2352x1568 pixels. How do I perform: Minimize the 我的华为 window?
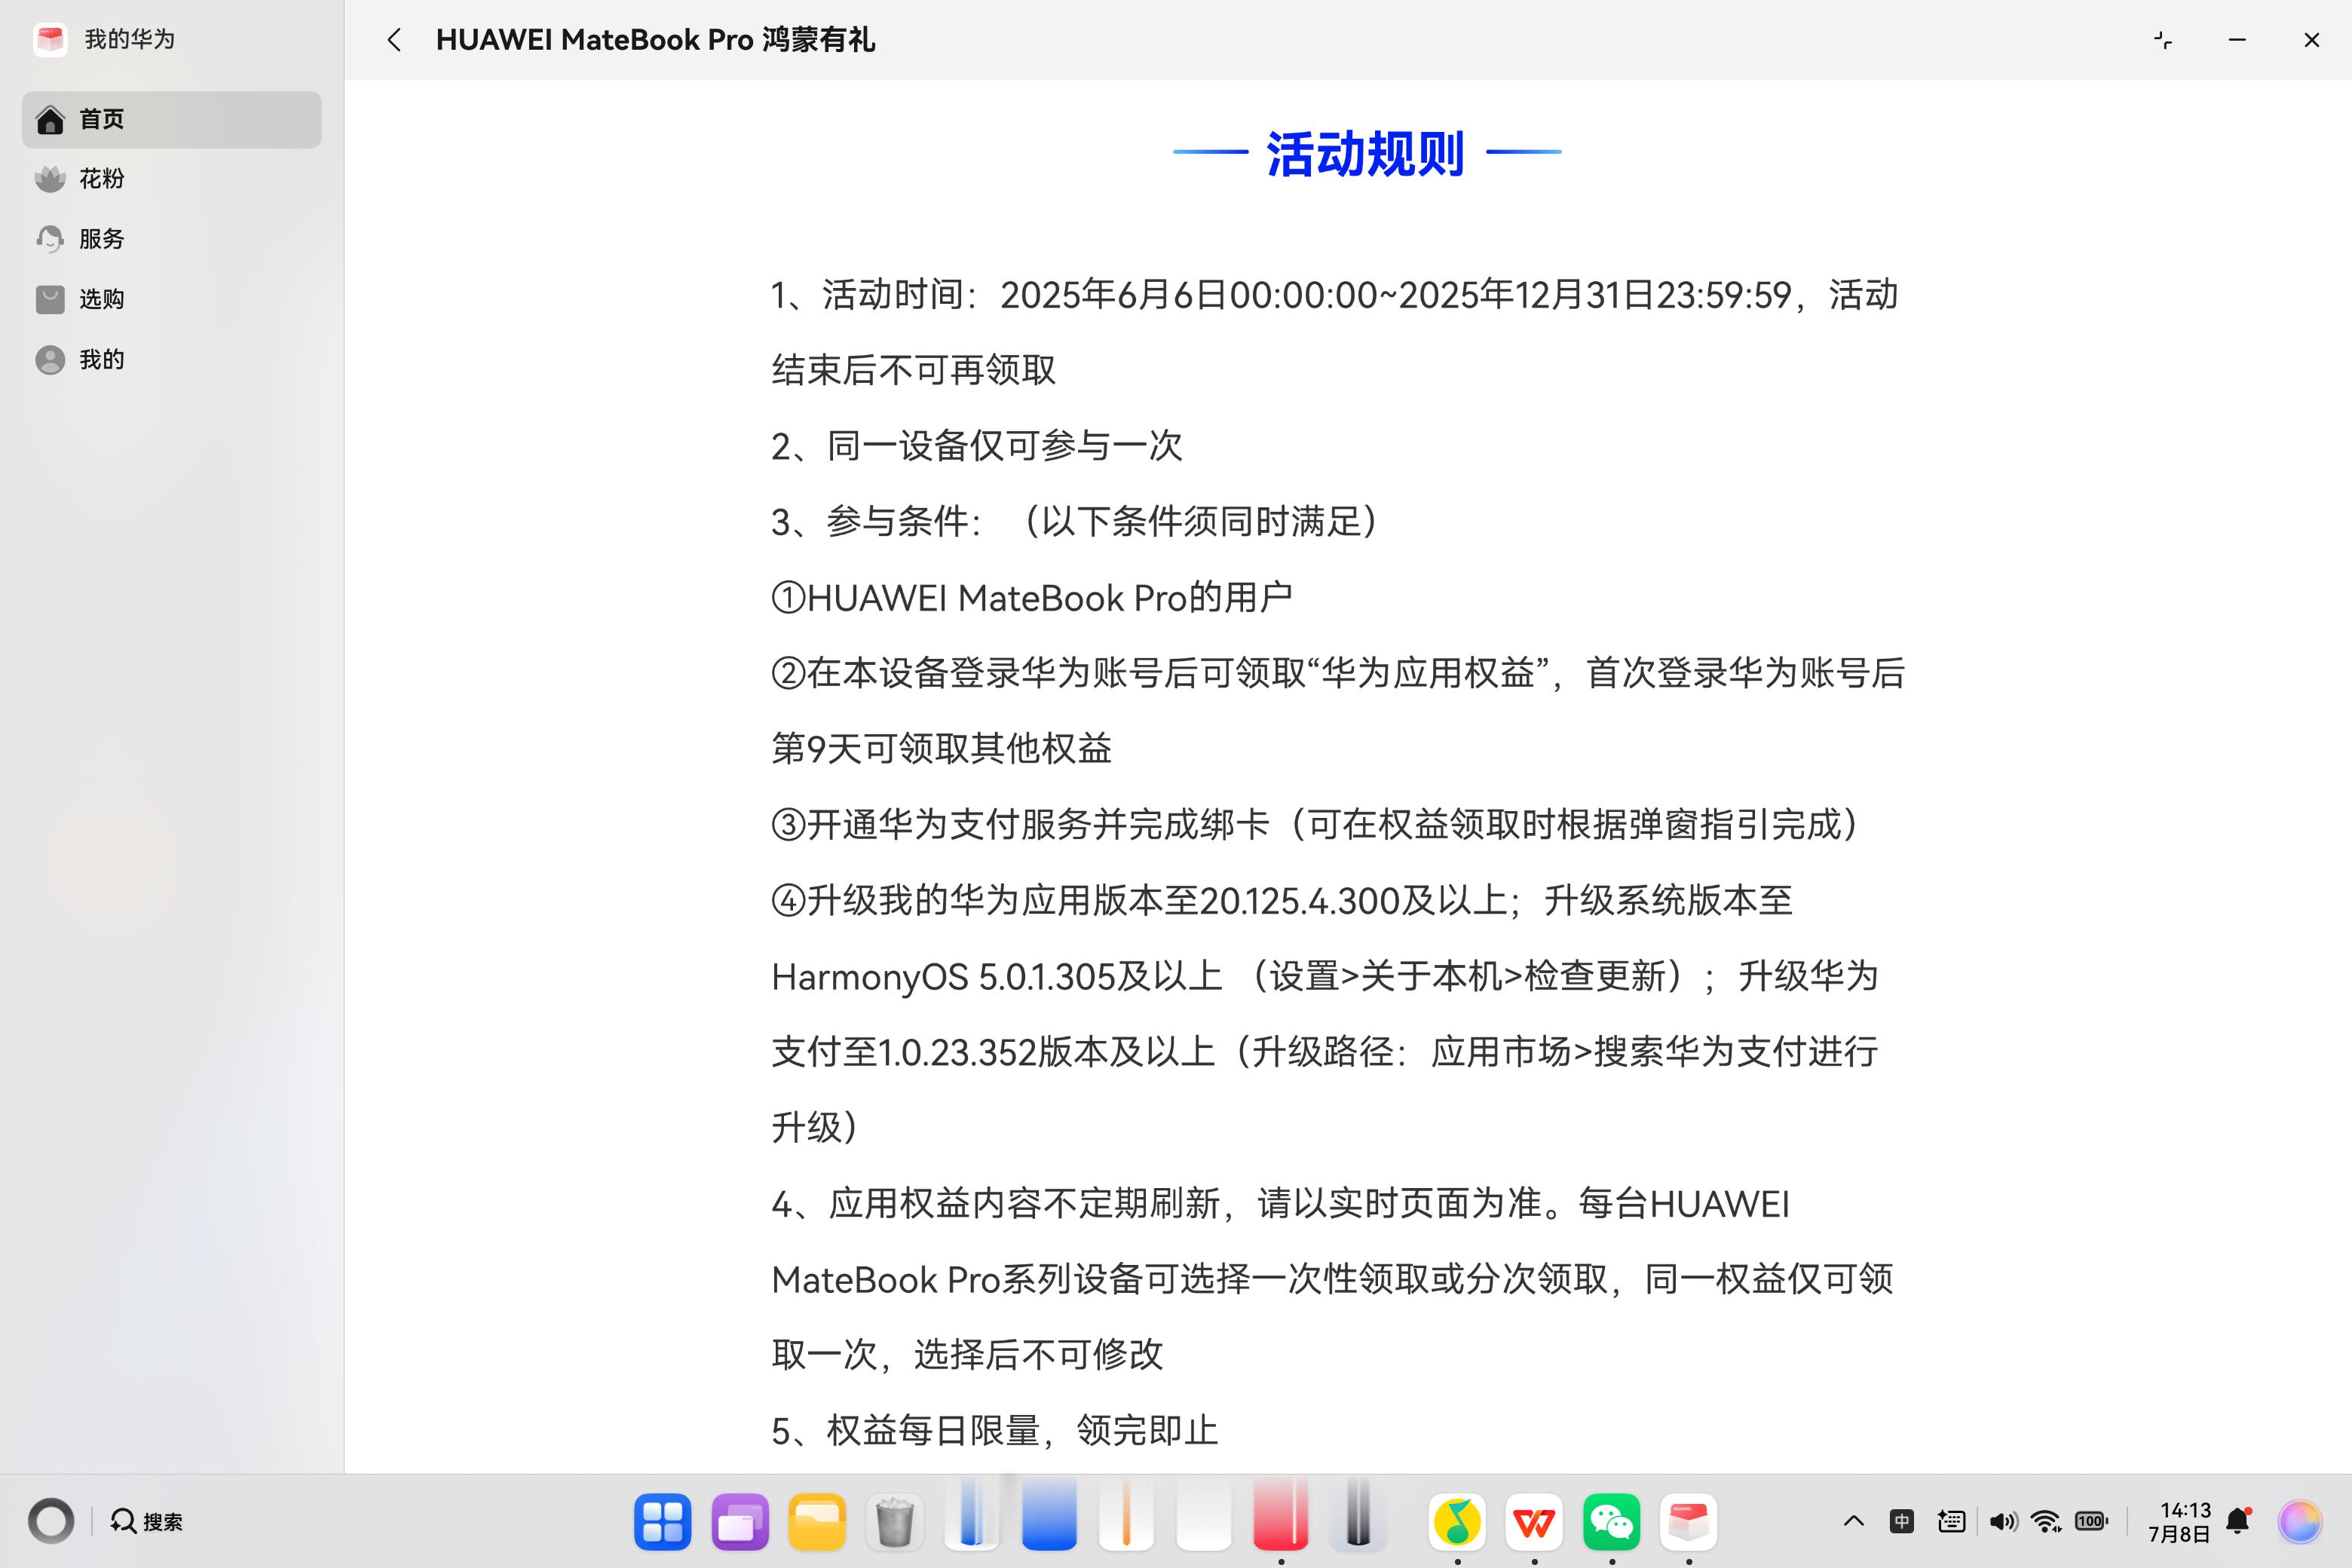(2238, 40)
